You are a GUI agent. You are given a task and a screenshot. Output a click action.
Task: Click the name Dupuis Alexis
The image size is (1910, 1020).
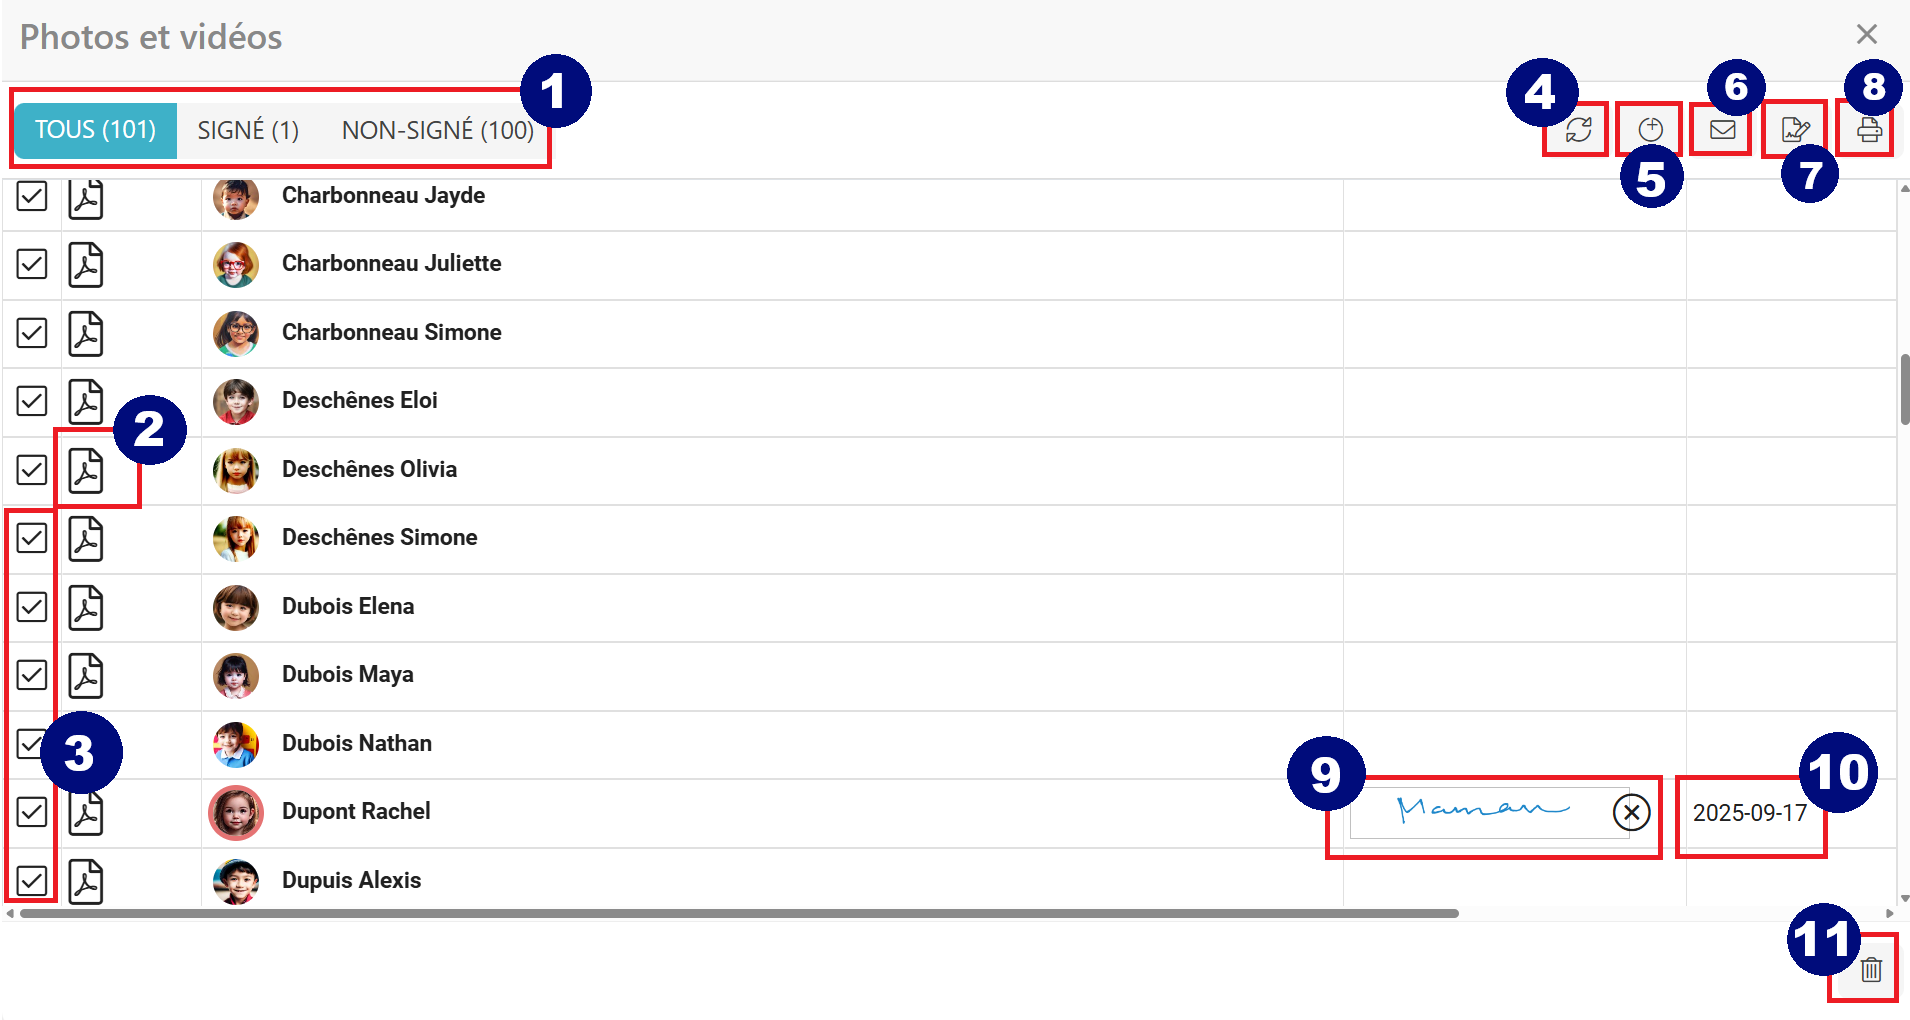[x=351, y=880]
